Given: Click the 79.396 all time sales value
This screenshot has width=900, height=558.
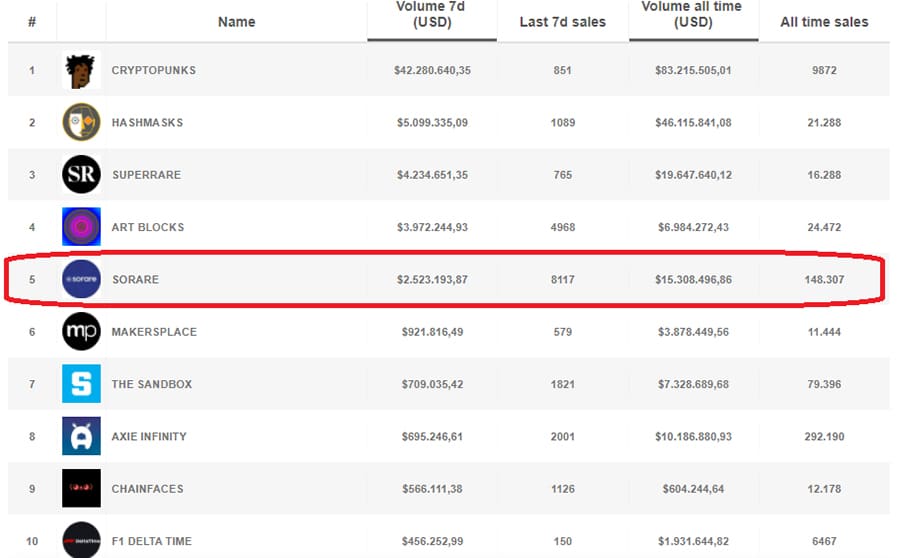Looking at the screenshot, I should tap(824, 383).
